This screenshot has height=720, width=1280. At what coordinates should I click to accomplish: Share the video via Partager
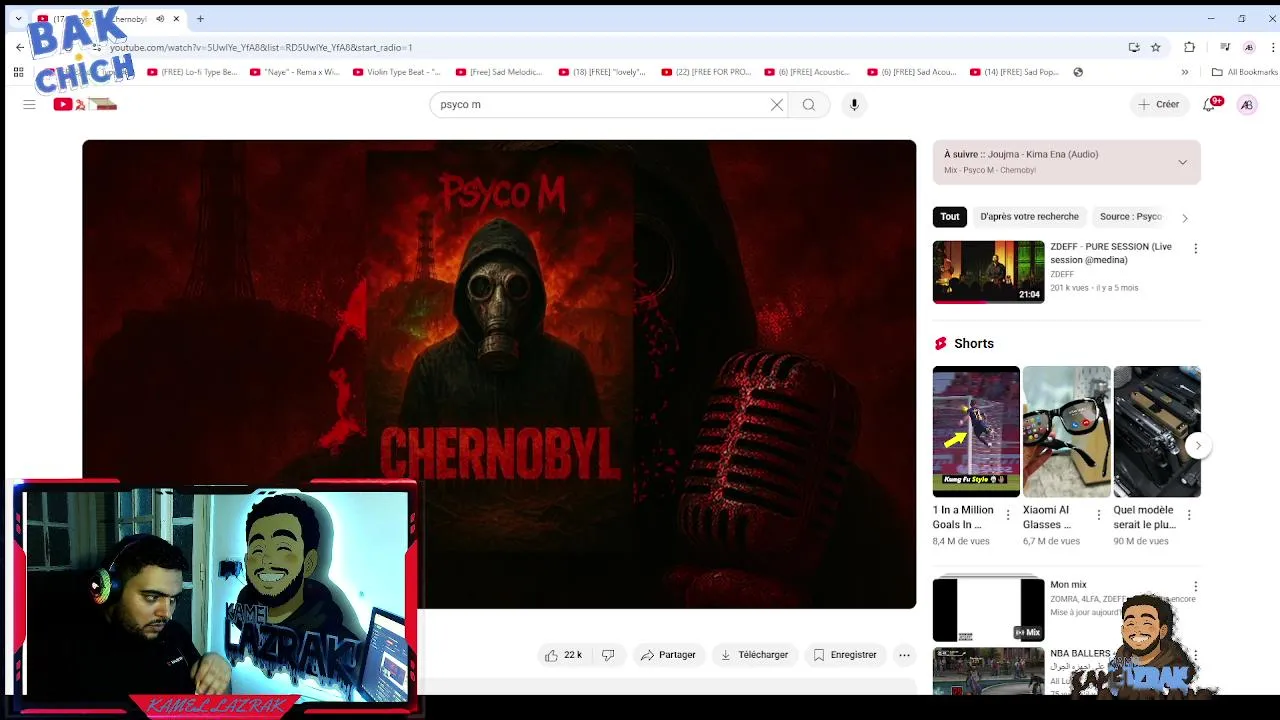(x=668, y=655)
